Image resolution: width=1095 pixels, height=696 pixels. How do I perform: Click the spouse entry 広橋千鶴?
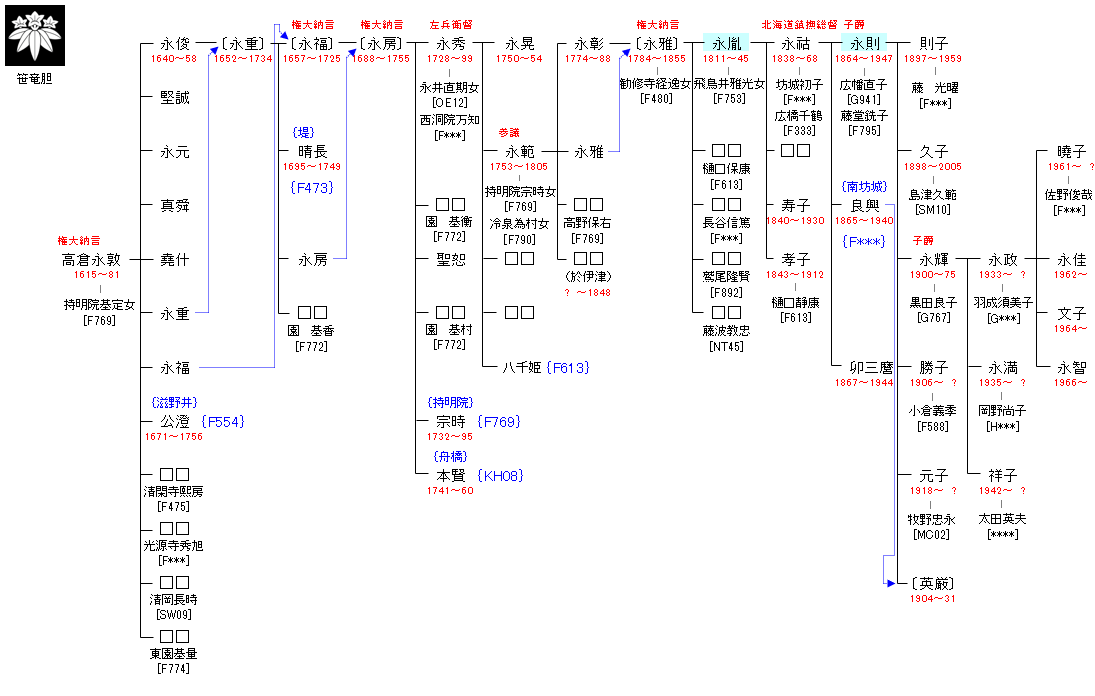tap(798, 116)
